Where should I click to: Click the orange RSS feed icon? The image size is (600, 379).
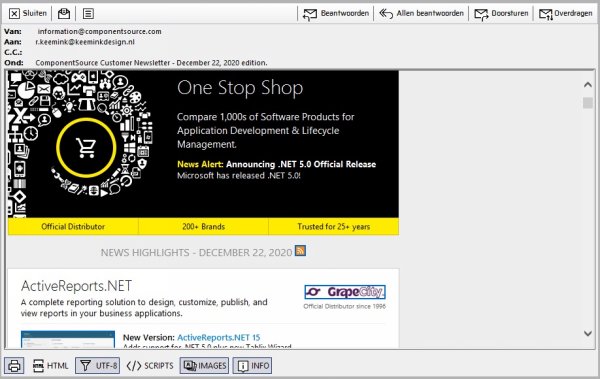300,251
